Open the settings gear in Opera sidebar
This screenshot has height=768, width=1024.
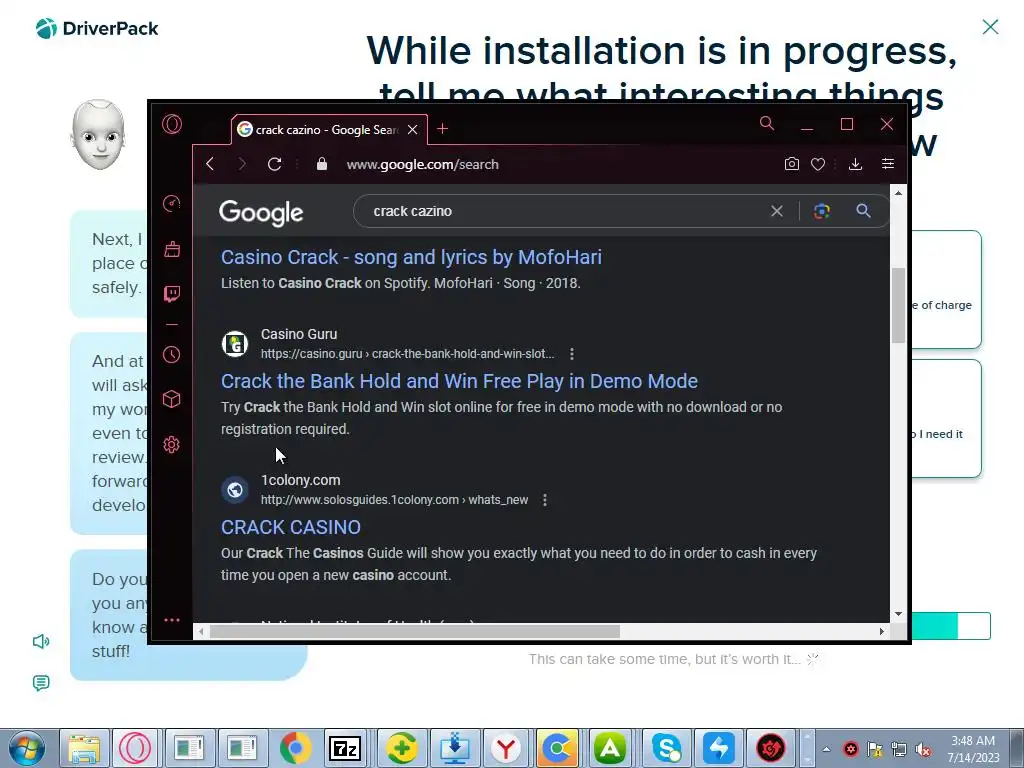(x=172, y=445)
